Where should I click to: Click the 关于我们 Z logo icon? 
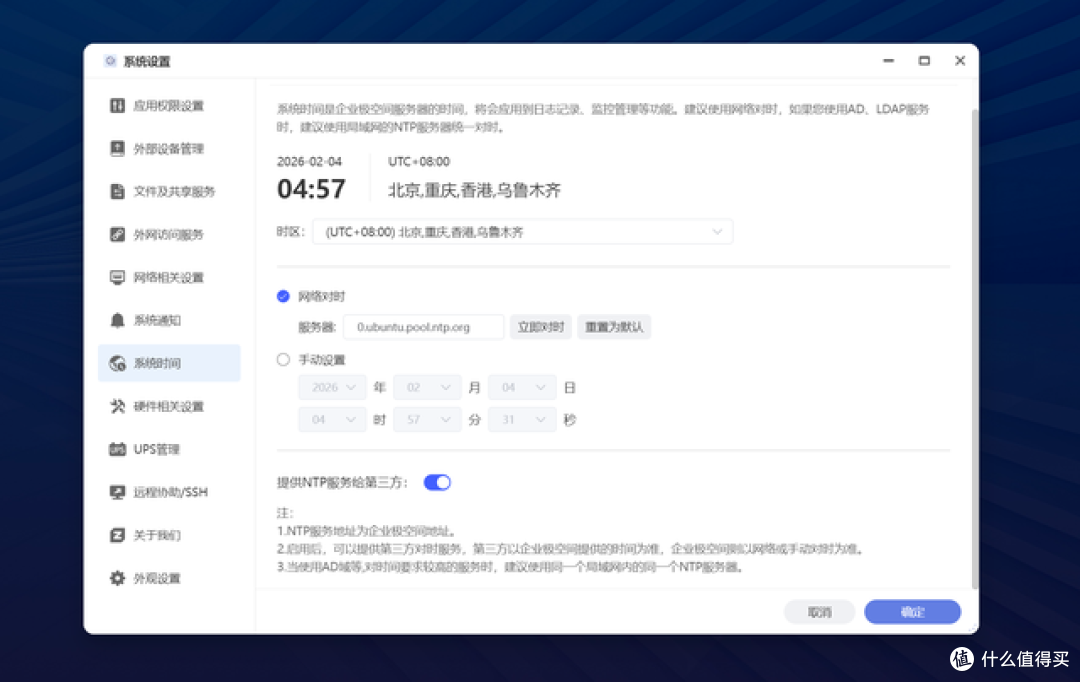(117, 535)
